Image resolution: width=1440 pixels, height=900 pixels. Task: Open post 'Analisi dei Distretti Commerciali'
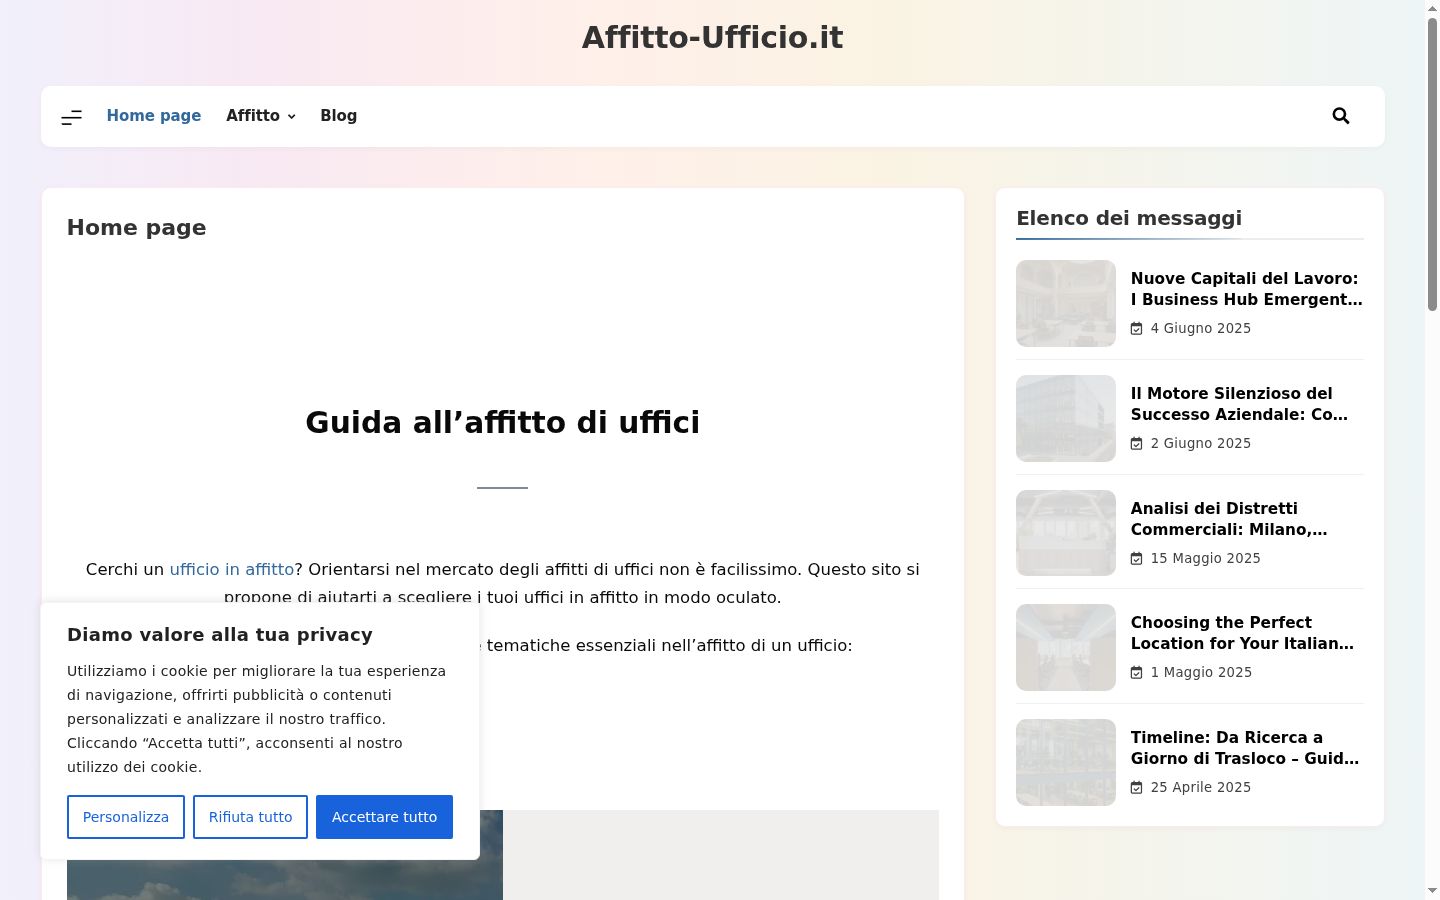1229,519
